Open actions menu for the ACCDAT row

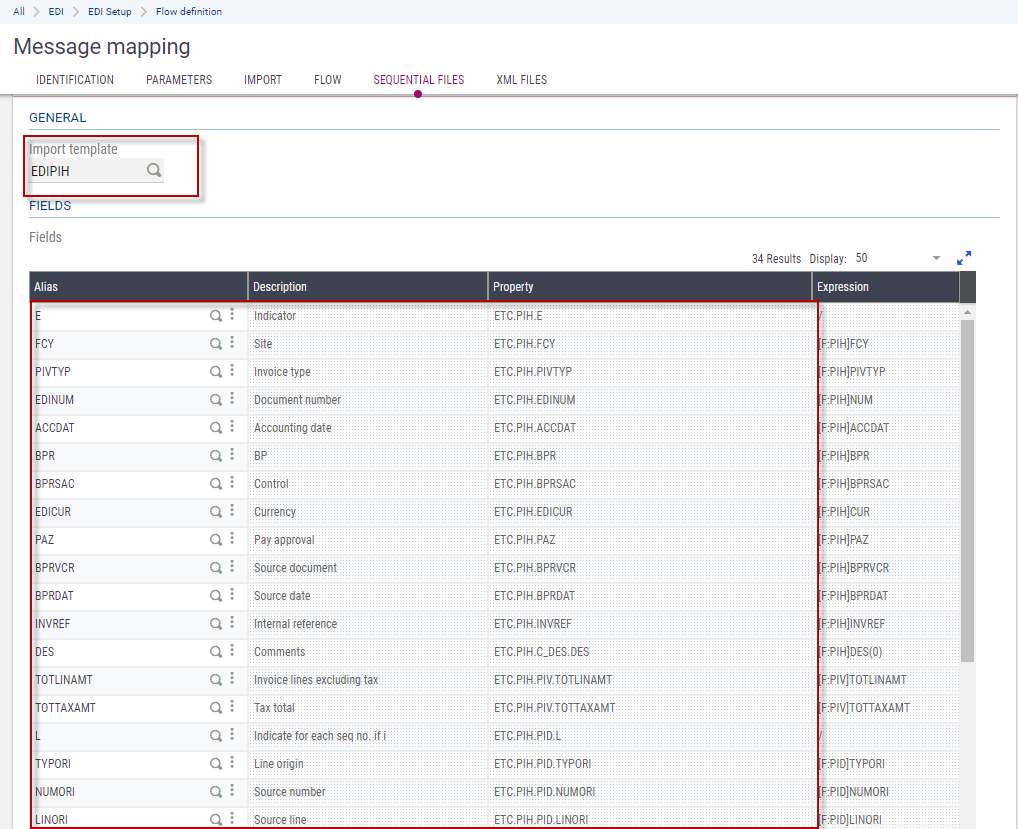[x=232, y=427]
